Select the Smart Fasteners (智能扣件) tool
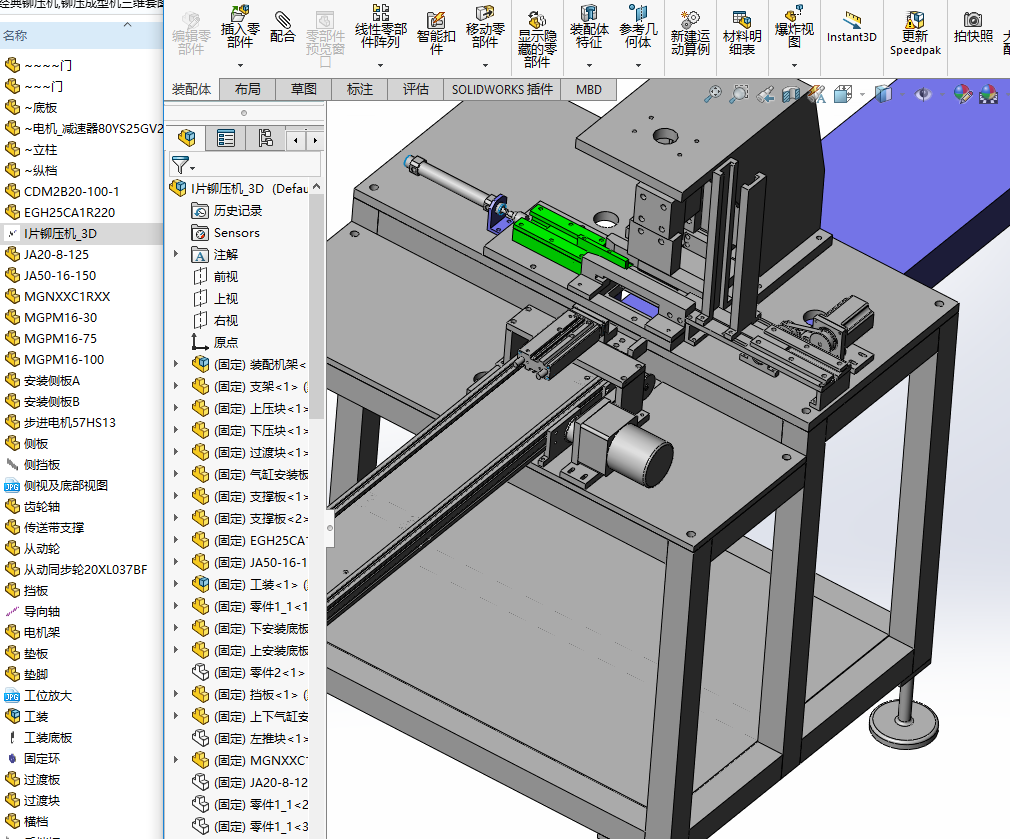The width and height of the screenshot is (1010, 839). (x=436, y=29)
